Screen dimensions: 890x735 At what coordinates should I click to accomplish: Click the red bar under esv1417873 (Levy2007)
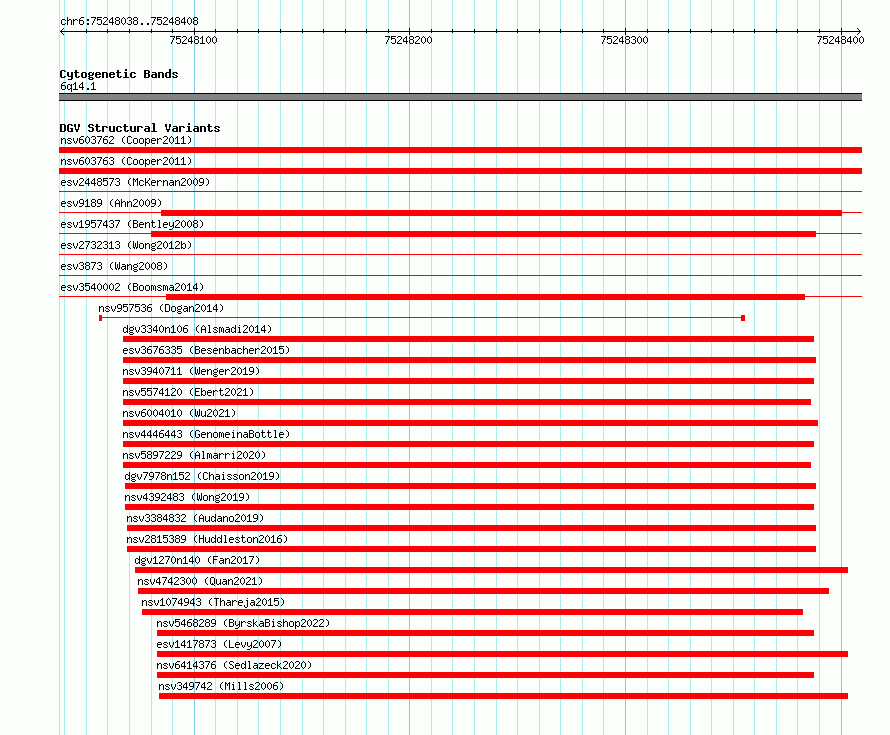[x=502, y=654]
